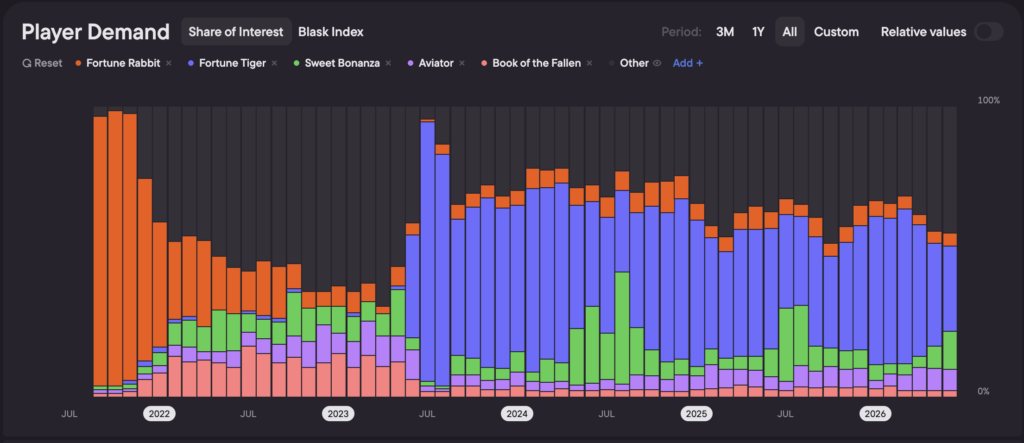Click the Add + link
Image resolution: width=1024 pixels, height=443 pixels.
(688, 63)
